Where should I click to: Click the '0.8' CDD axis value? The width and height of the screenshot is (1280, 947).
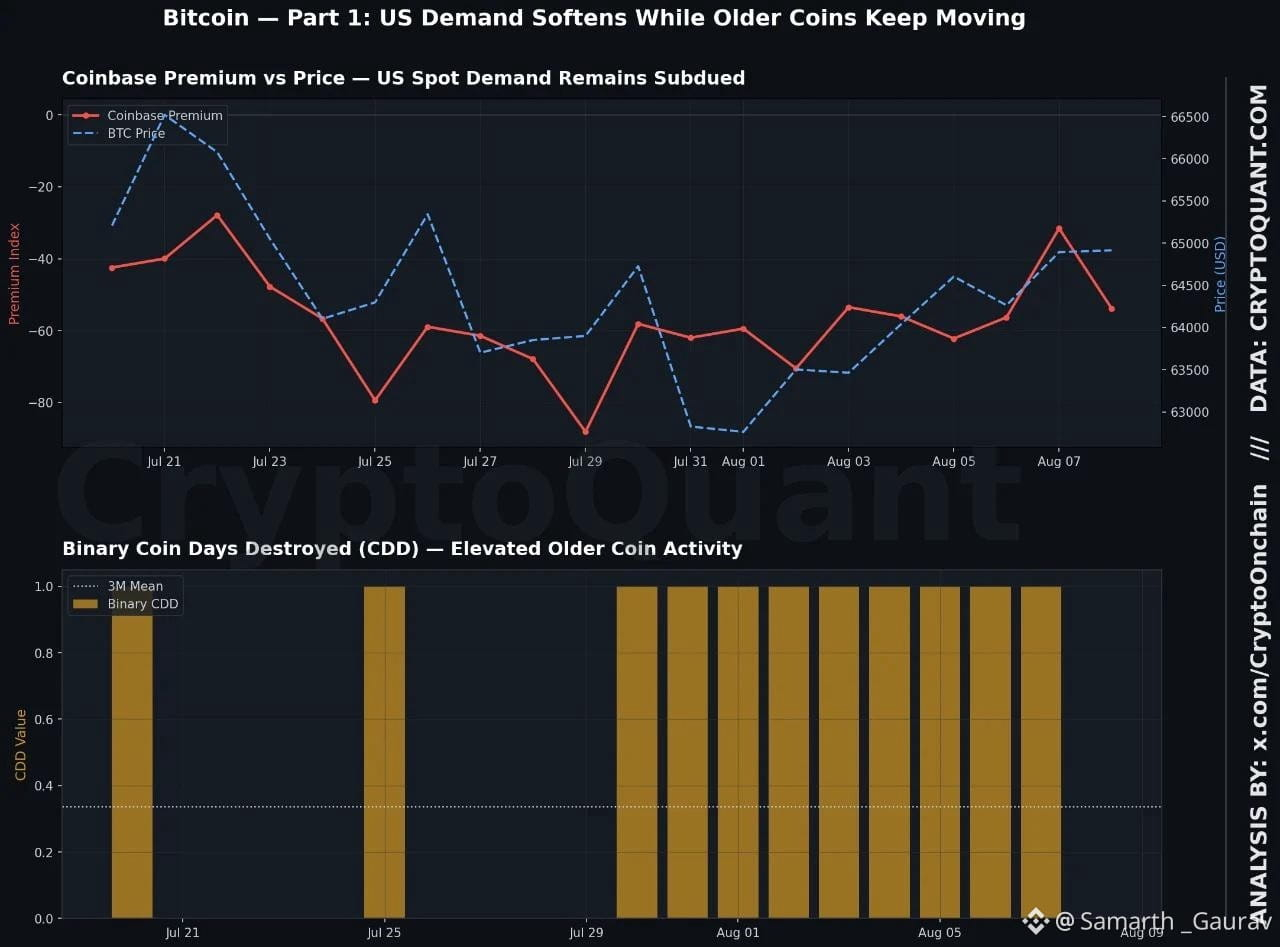[45, 653]
